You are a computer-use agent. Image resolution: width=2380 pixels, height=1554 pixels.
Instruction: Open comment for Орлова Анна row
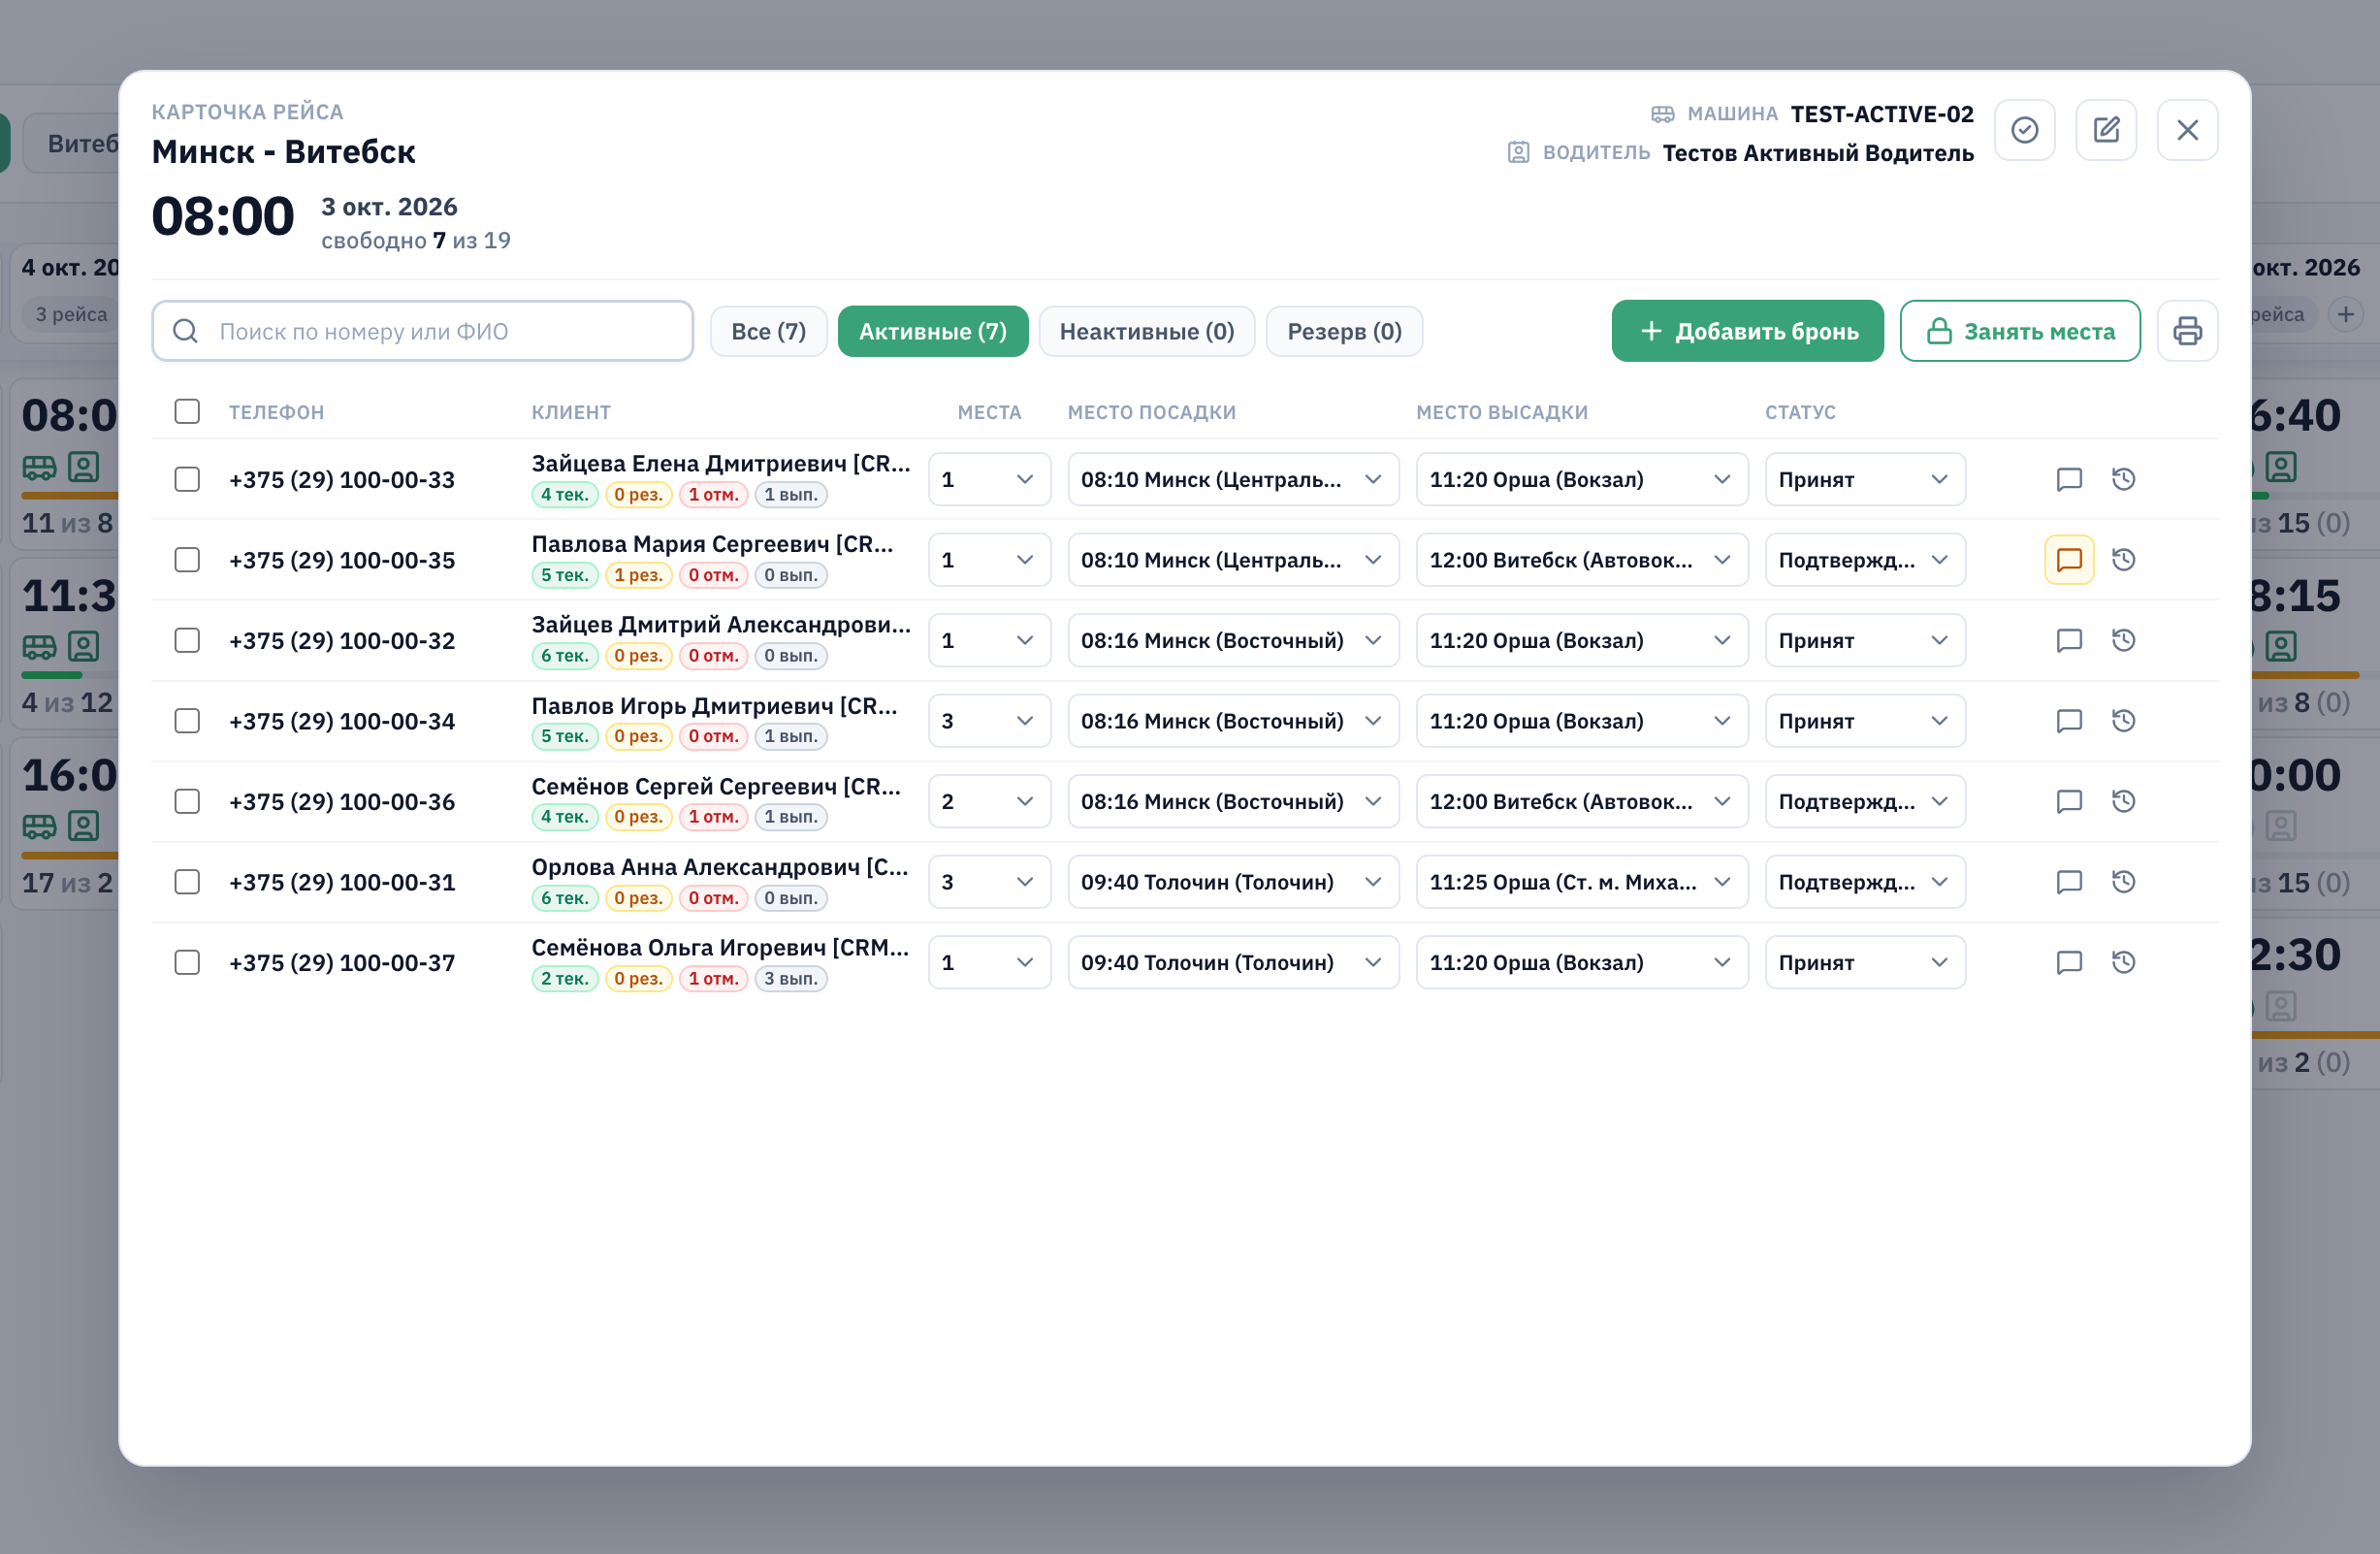click(x=2069, y=882)
